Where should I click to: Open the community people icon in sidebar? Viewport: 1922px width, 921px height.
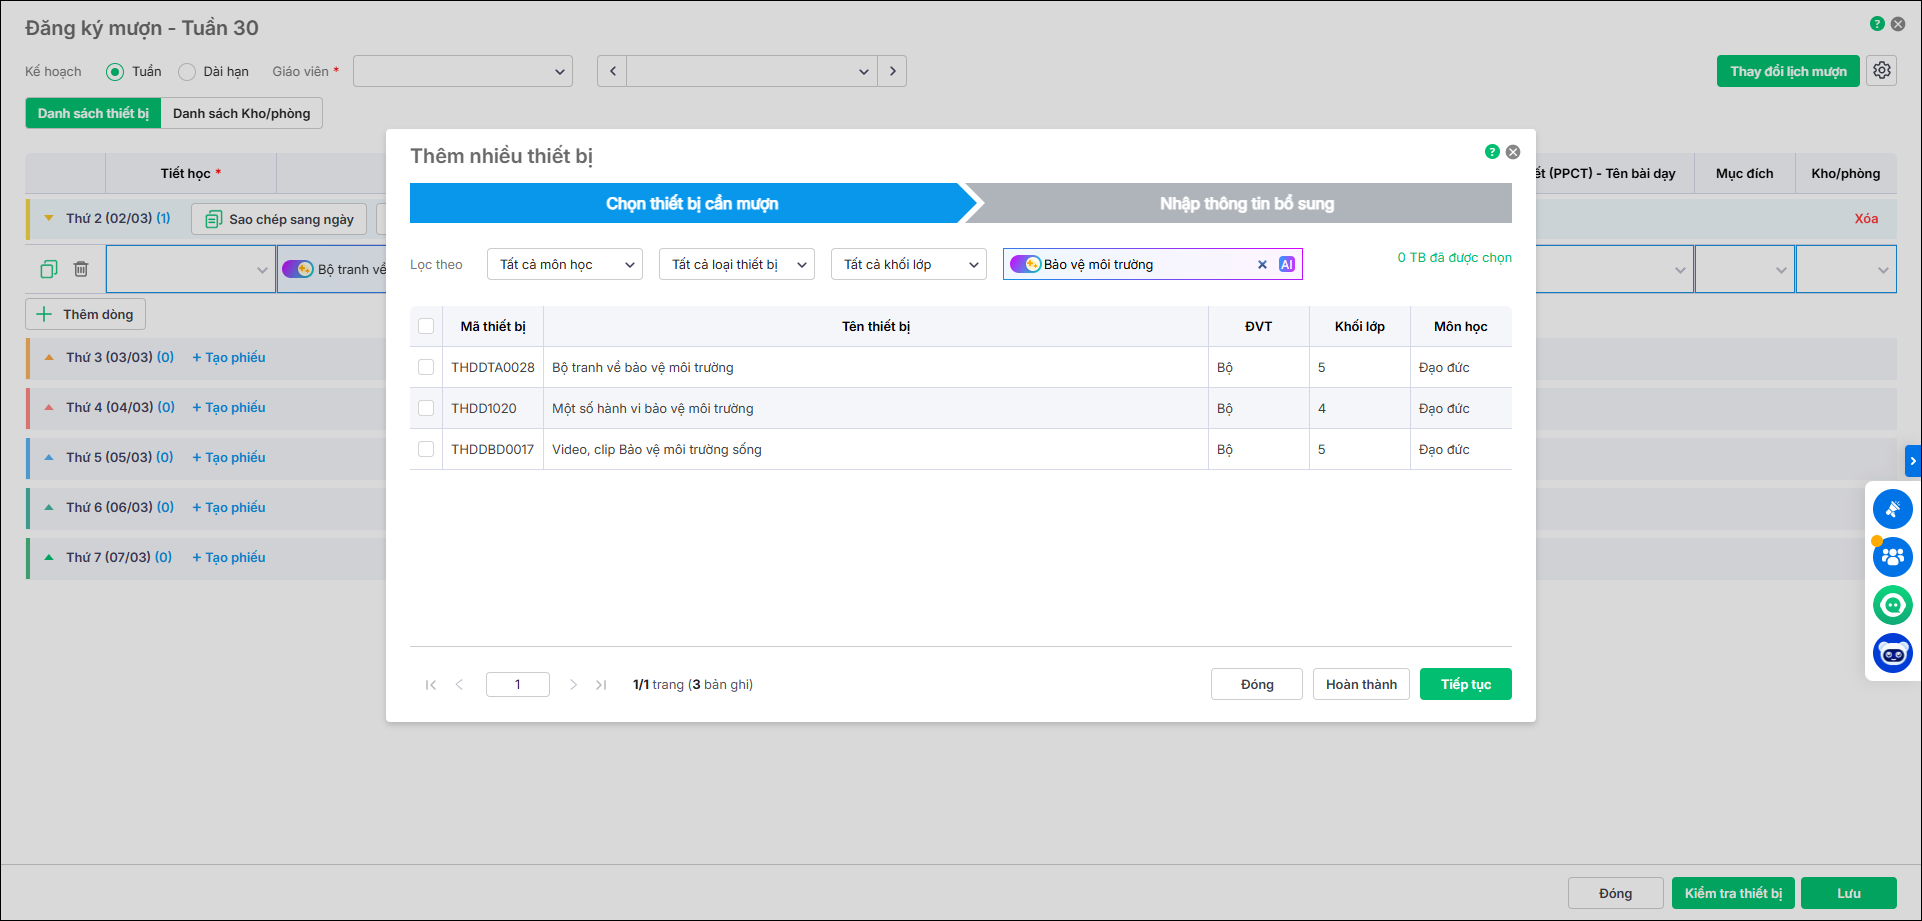pos(1892,557)
